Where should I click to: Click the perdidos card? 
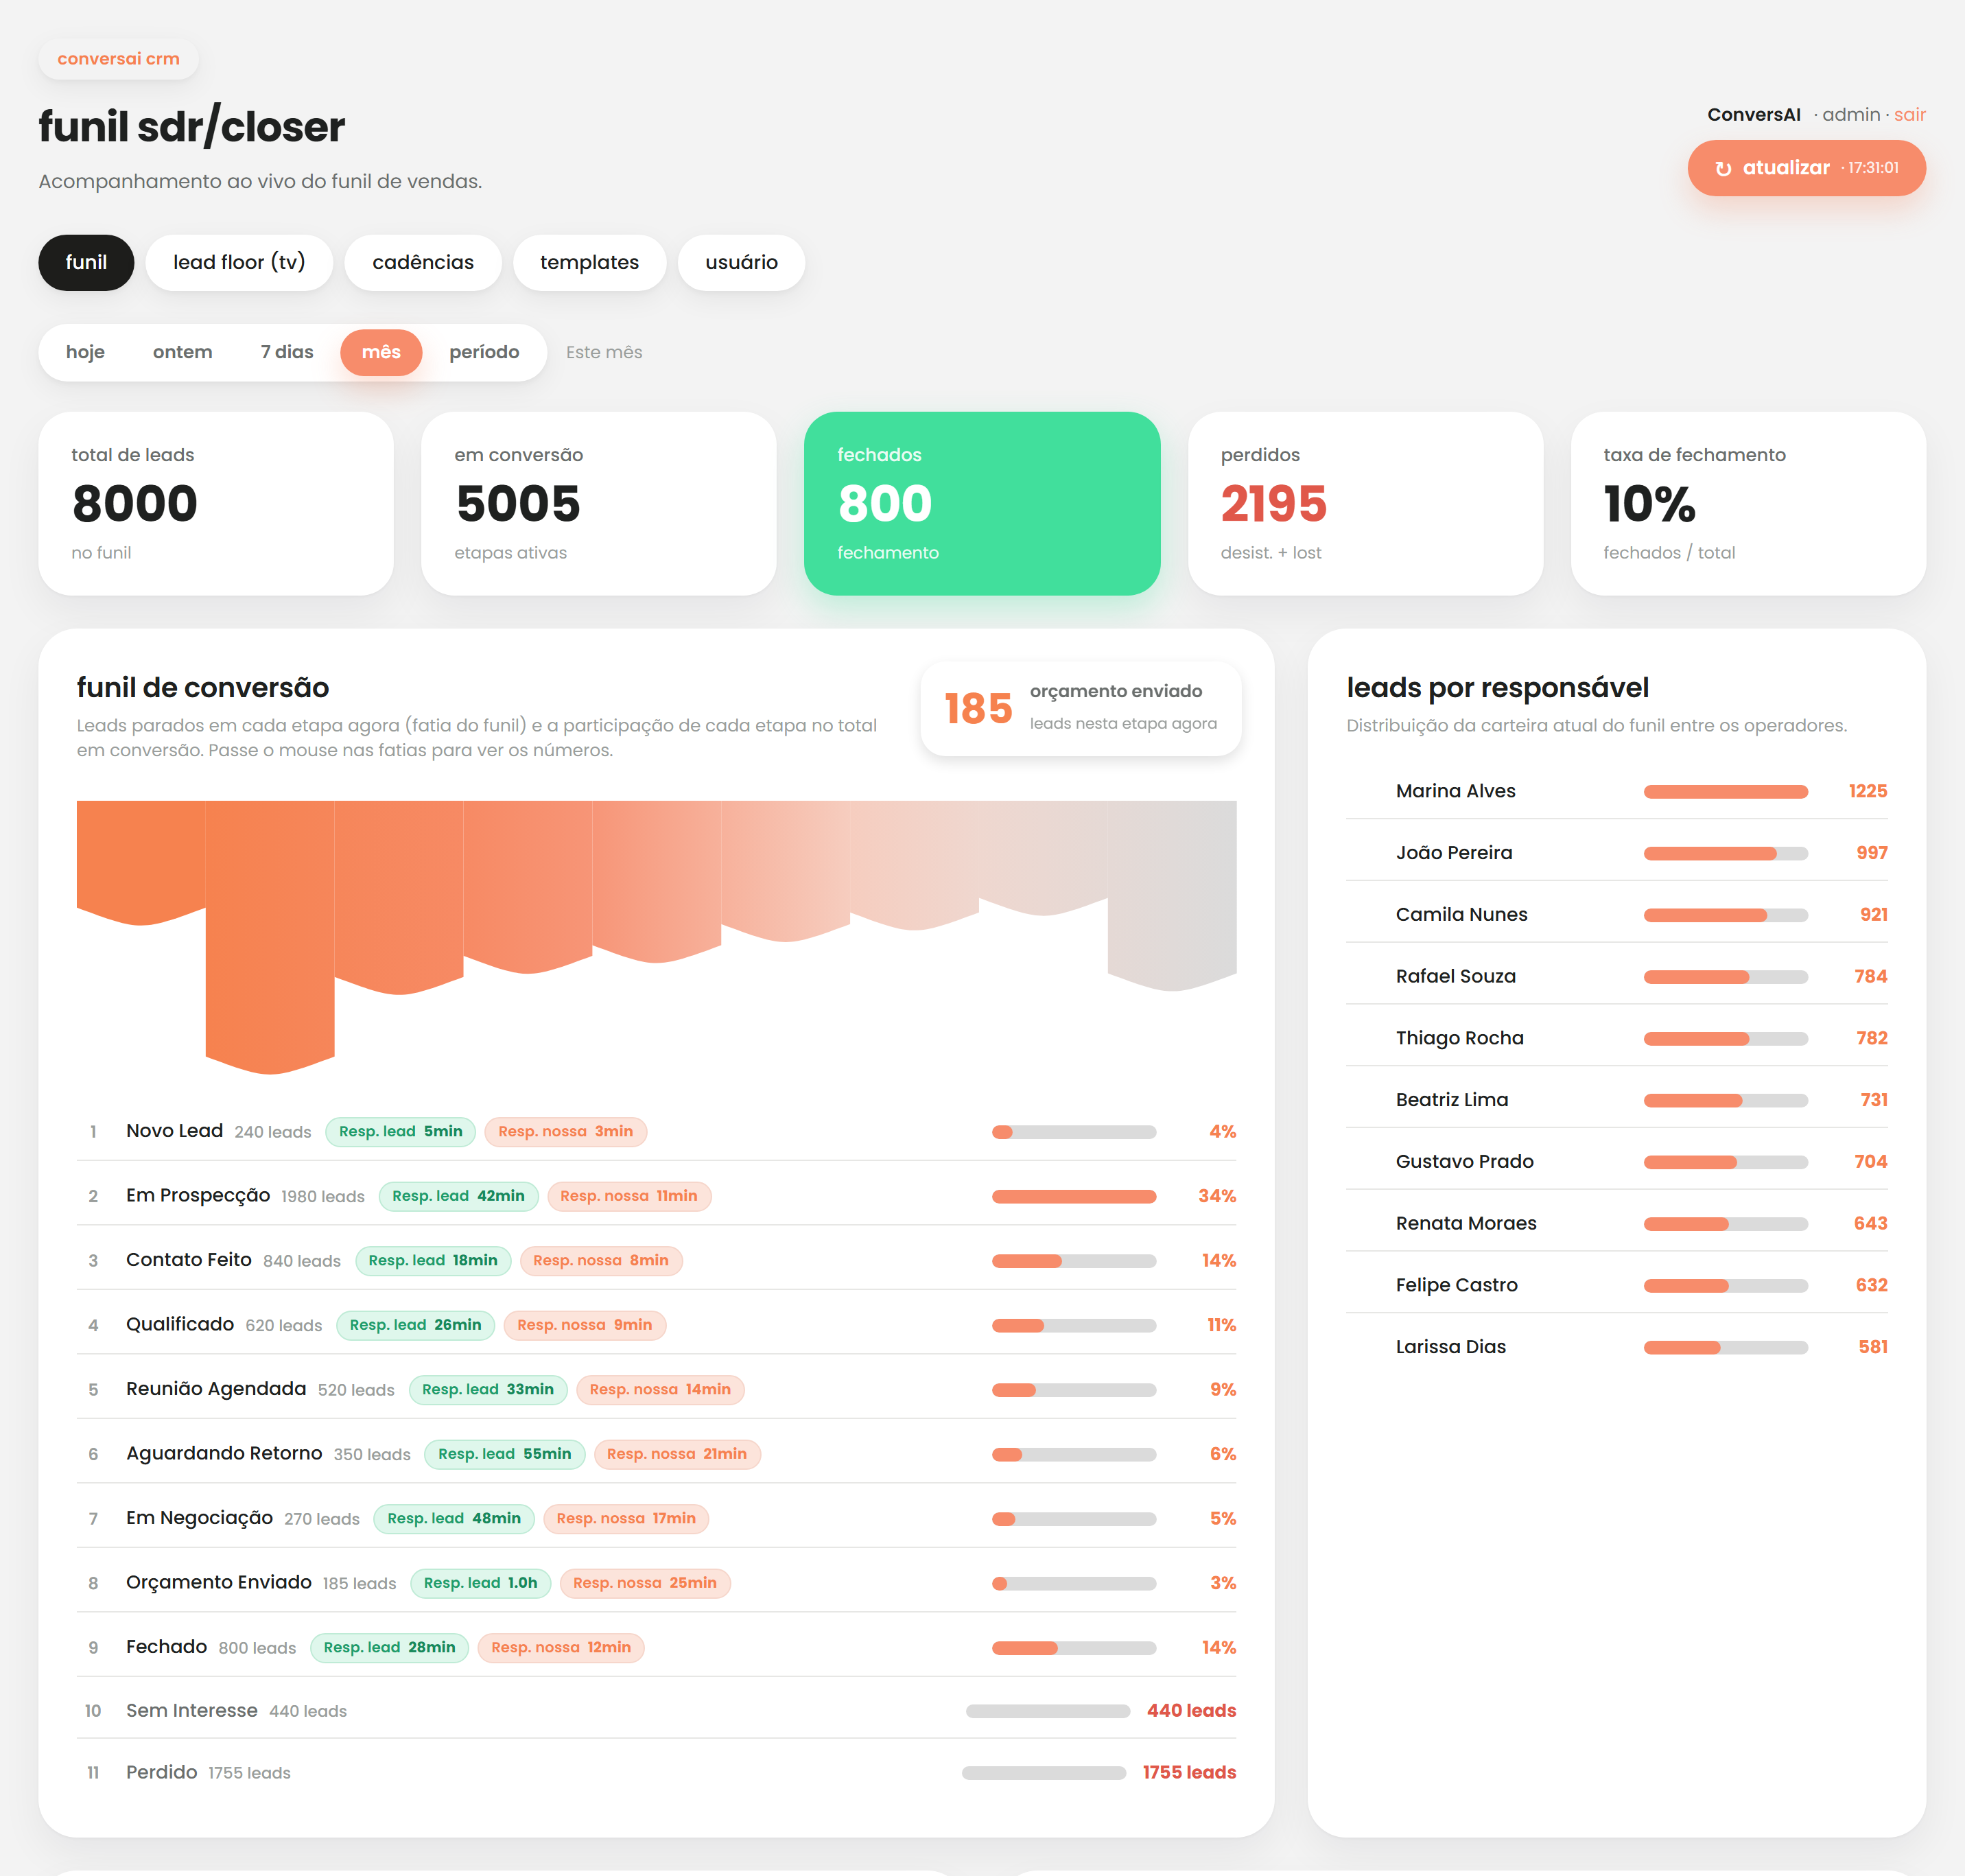(1365, 503)
